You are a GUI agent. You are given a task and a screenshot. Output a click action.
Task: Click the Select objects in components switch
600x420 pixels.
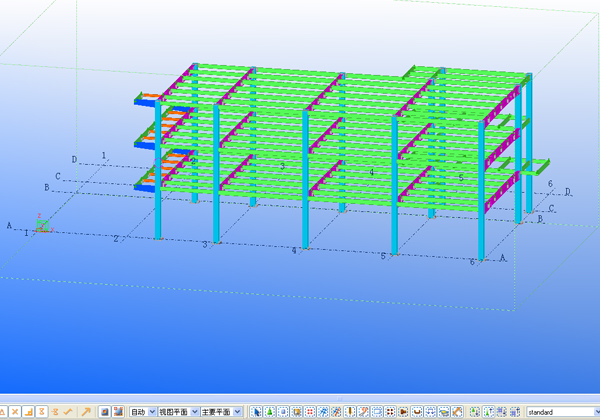coord(488,412)
